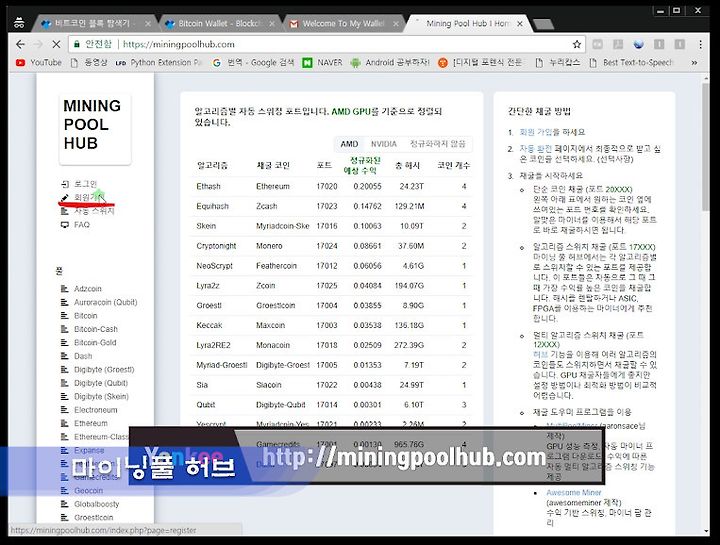Open the Chrome three-dot menu
Image resolution: width=720 pixels, height=545 pixels.
click(700, 44)
